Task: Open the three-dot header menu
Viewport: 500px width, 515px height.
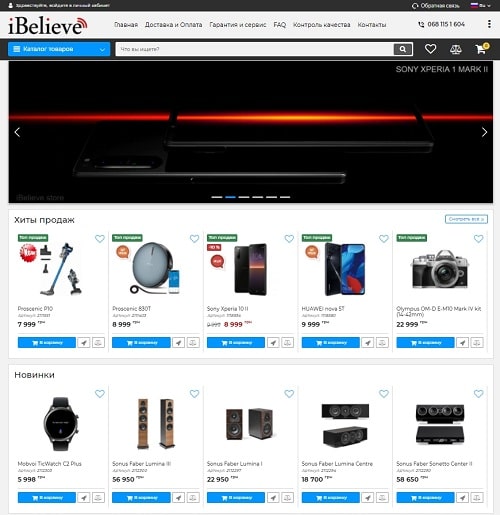Action: coord(489,24)
